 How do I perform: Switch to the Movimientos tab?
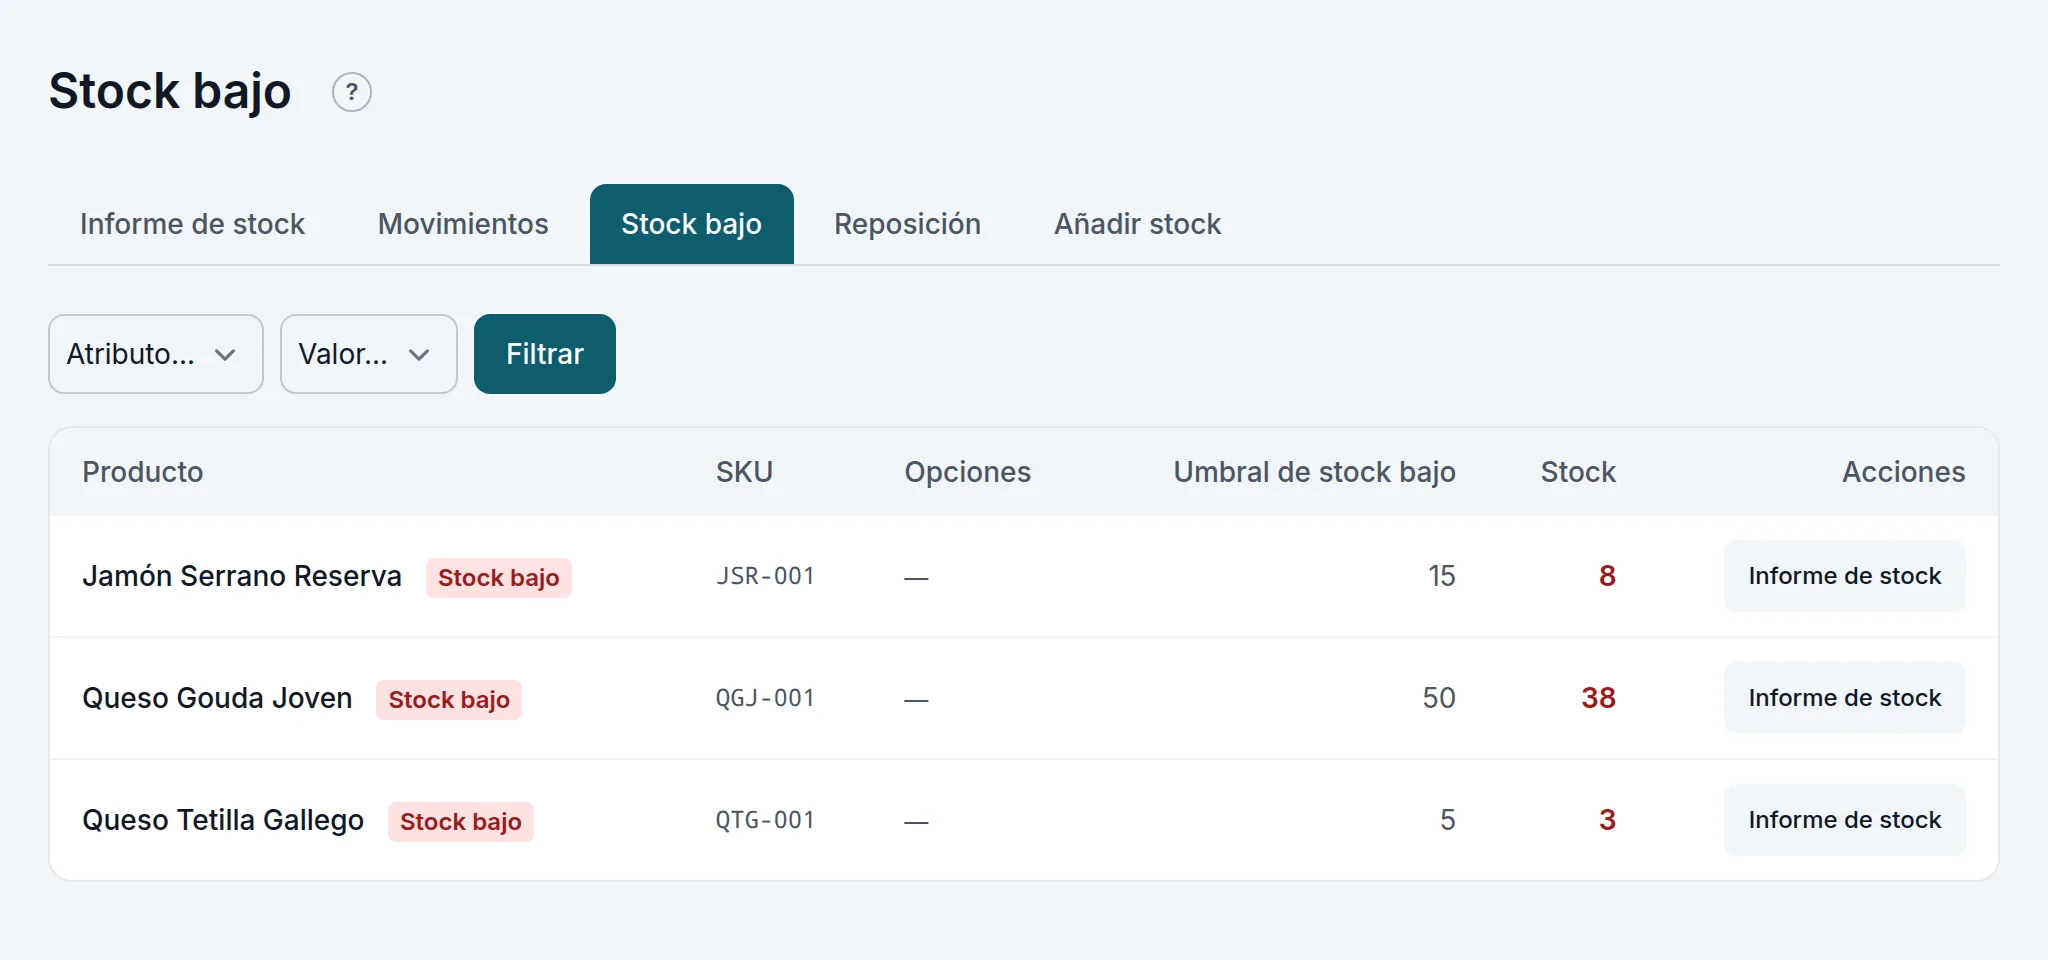coord(463,224)
